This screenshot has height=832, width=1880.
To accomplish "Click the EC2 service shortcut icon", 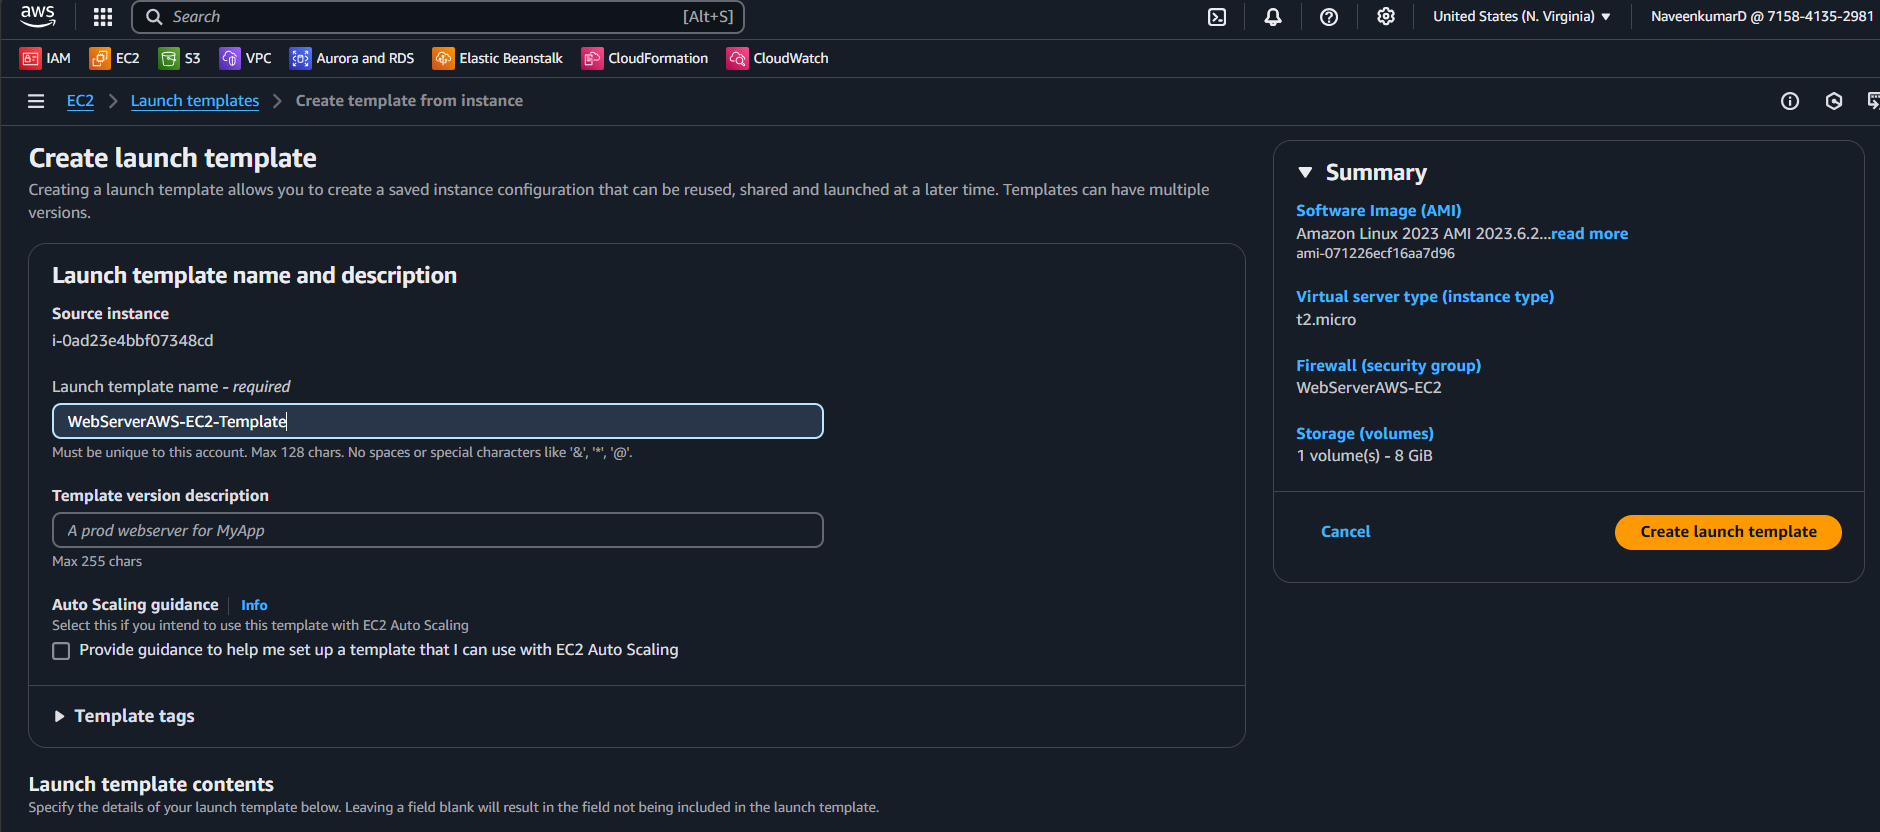I will coord(100,59).
